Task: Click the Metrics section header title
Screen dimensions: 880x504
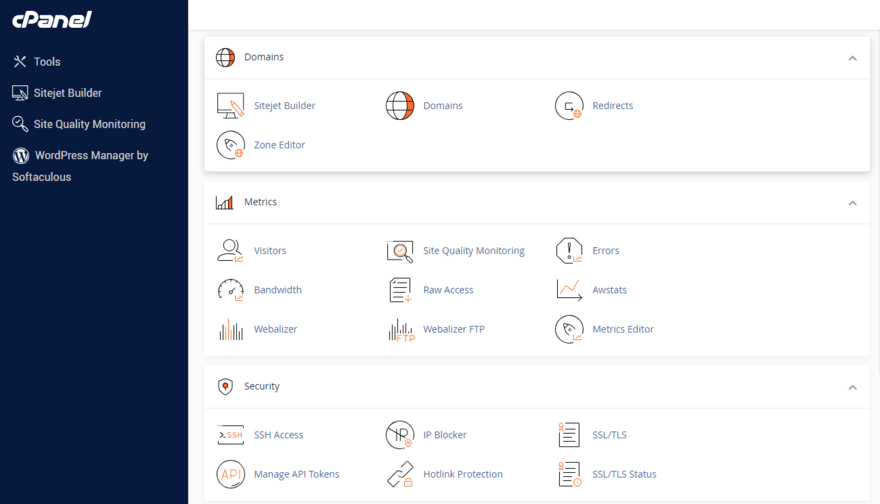Action: pyautogui.click(x=260, y=202)
